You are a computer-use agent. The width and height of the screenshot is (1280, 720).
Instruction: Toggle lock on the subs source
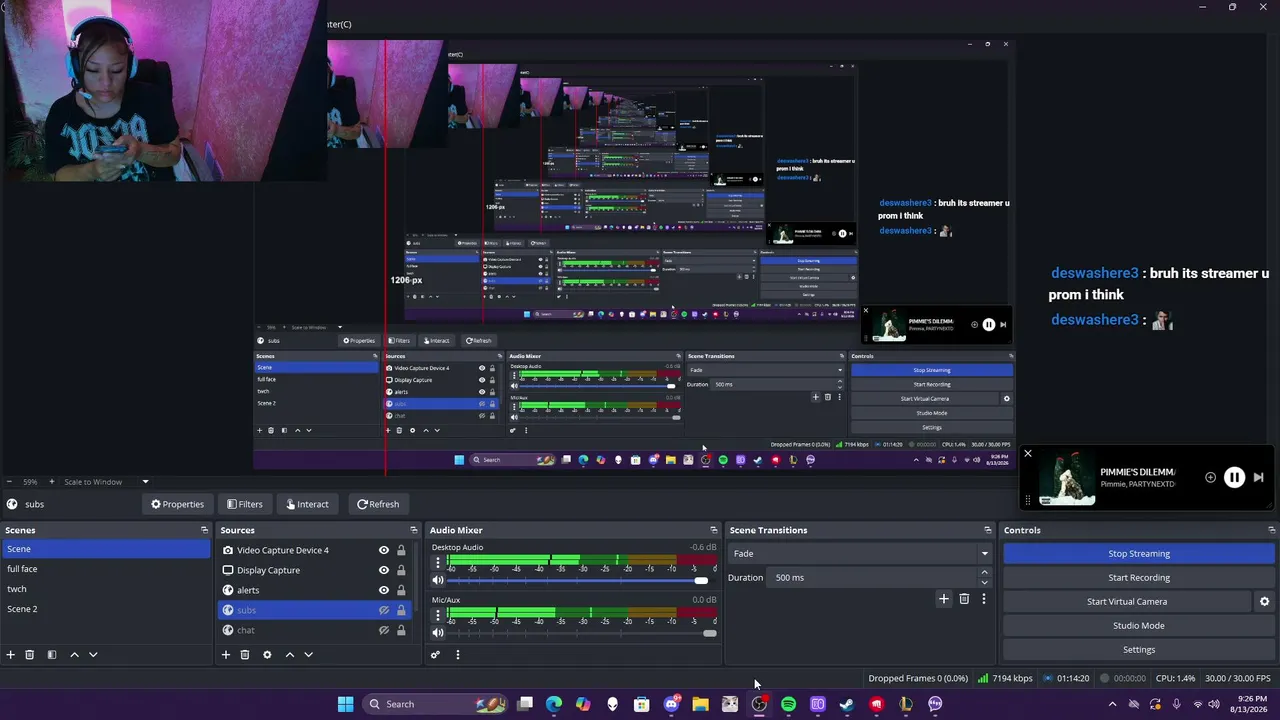(401, 610)
